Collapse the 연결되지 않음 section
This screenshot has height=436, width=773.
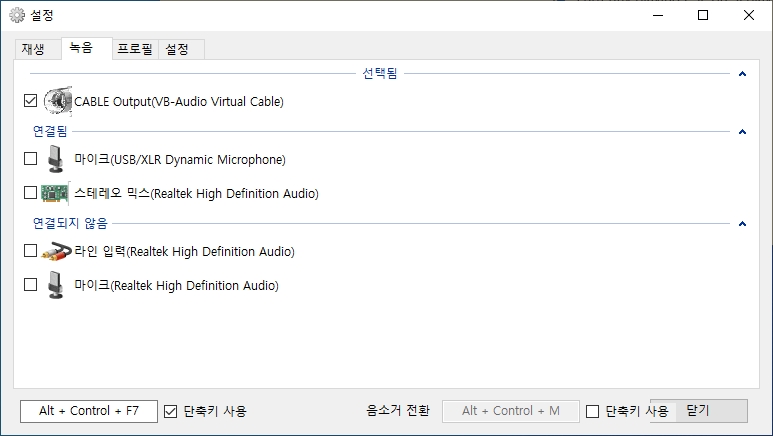pos(742,224)
